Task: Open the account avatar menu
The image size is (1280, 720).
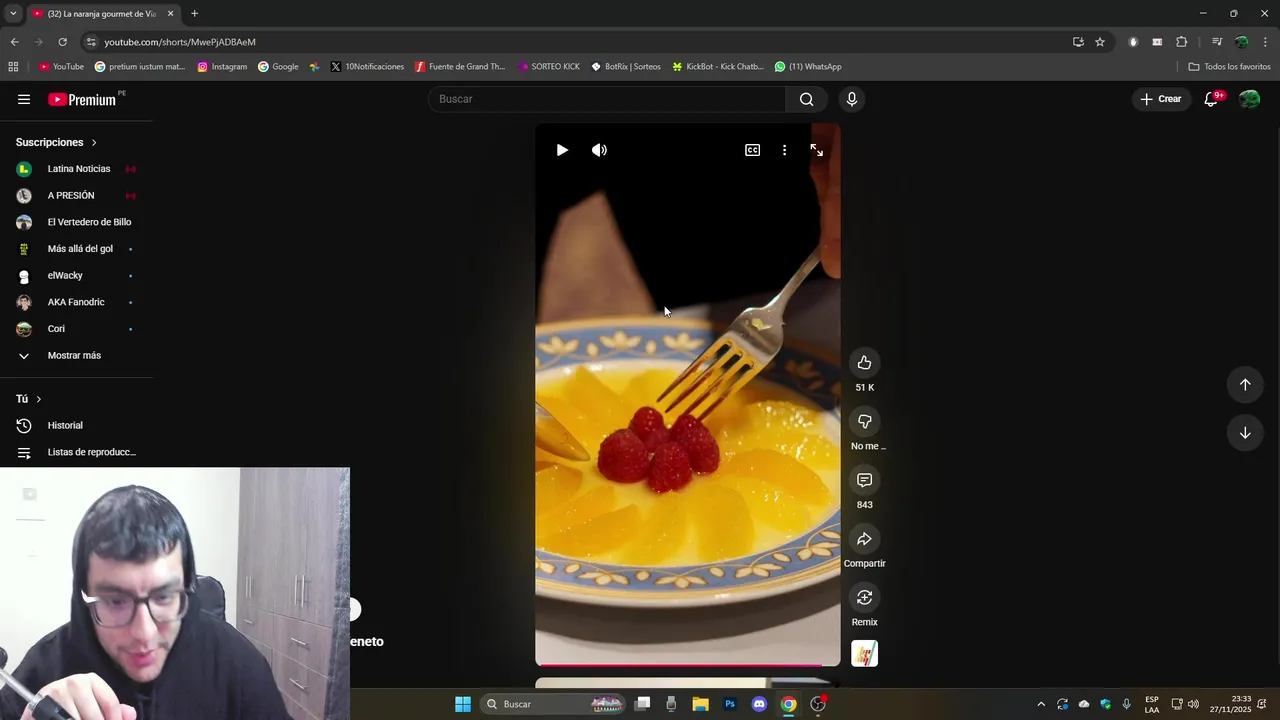Action: [1249, 99]
